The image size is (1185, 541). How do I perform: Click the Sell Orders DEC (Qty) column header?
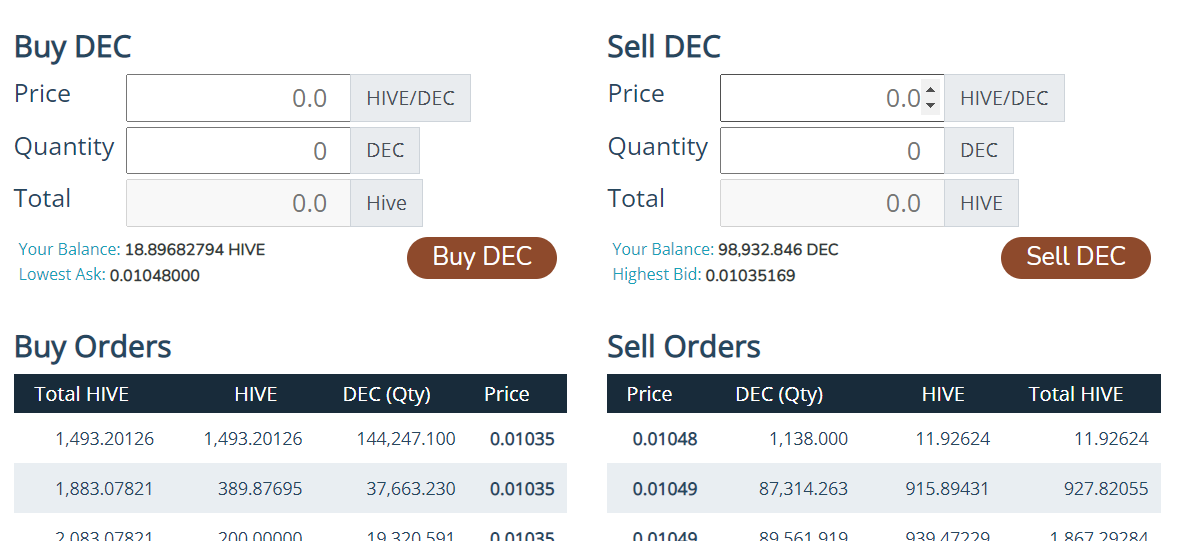779,394
